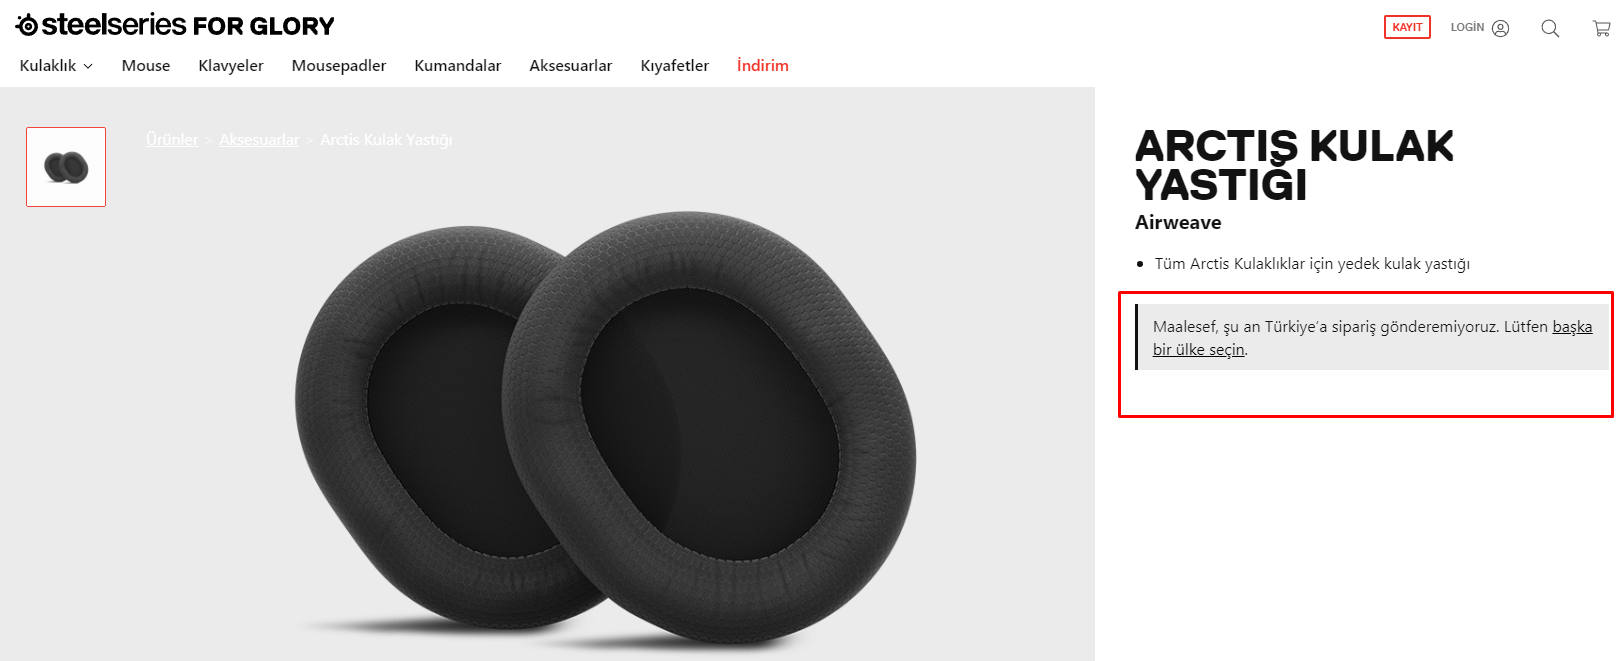Open the red İndirim sale link
Viewport: 1619px width, 661px height.
click(763, 65)
